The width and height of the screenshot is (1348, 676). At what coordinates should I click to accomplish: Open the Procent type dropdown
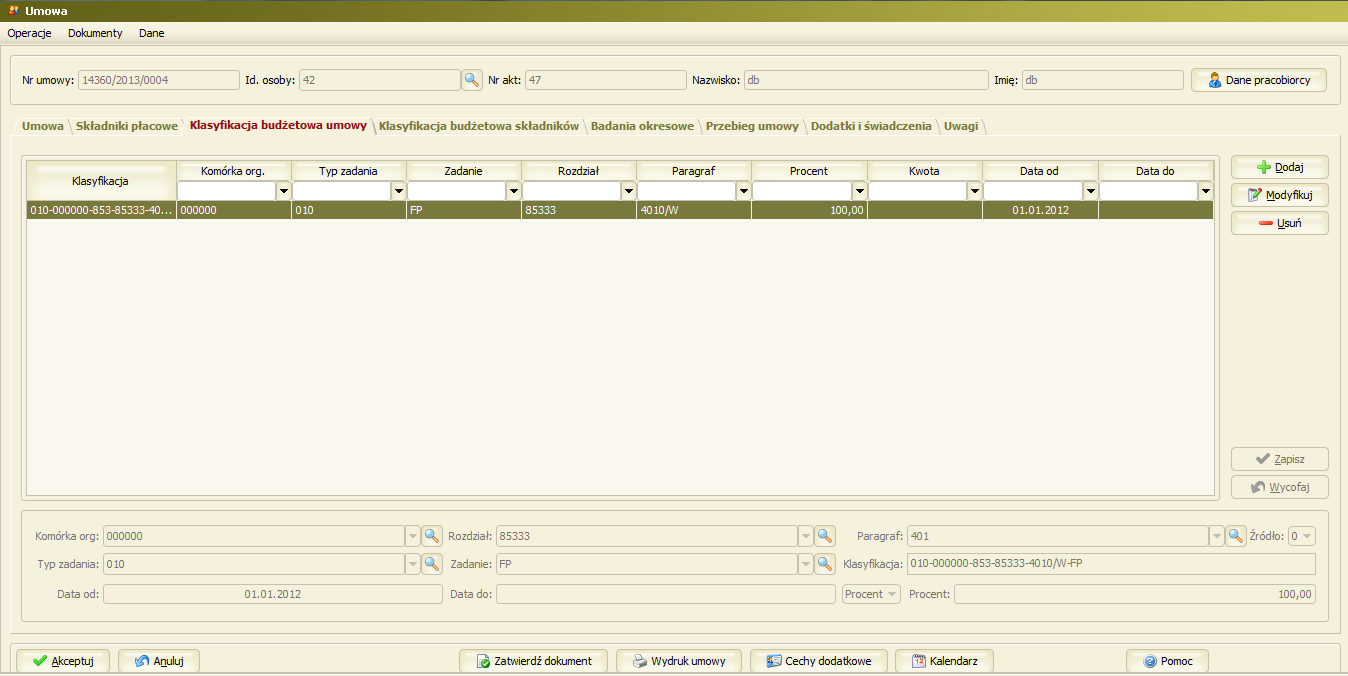coord(871,594)
